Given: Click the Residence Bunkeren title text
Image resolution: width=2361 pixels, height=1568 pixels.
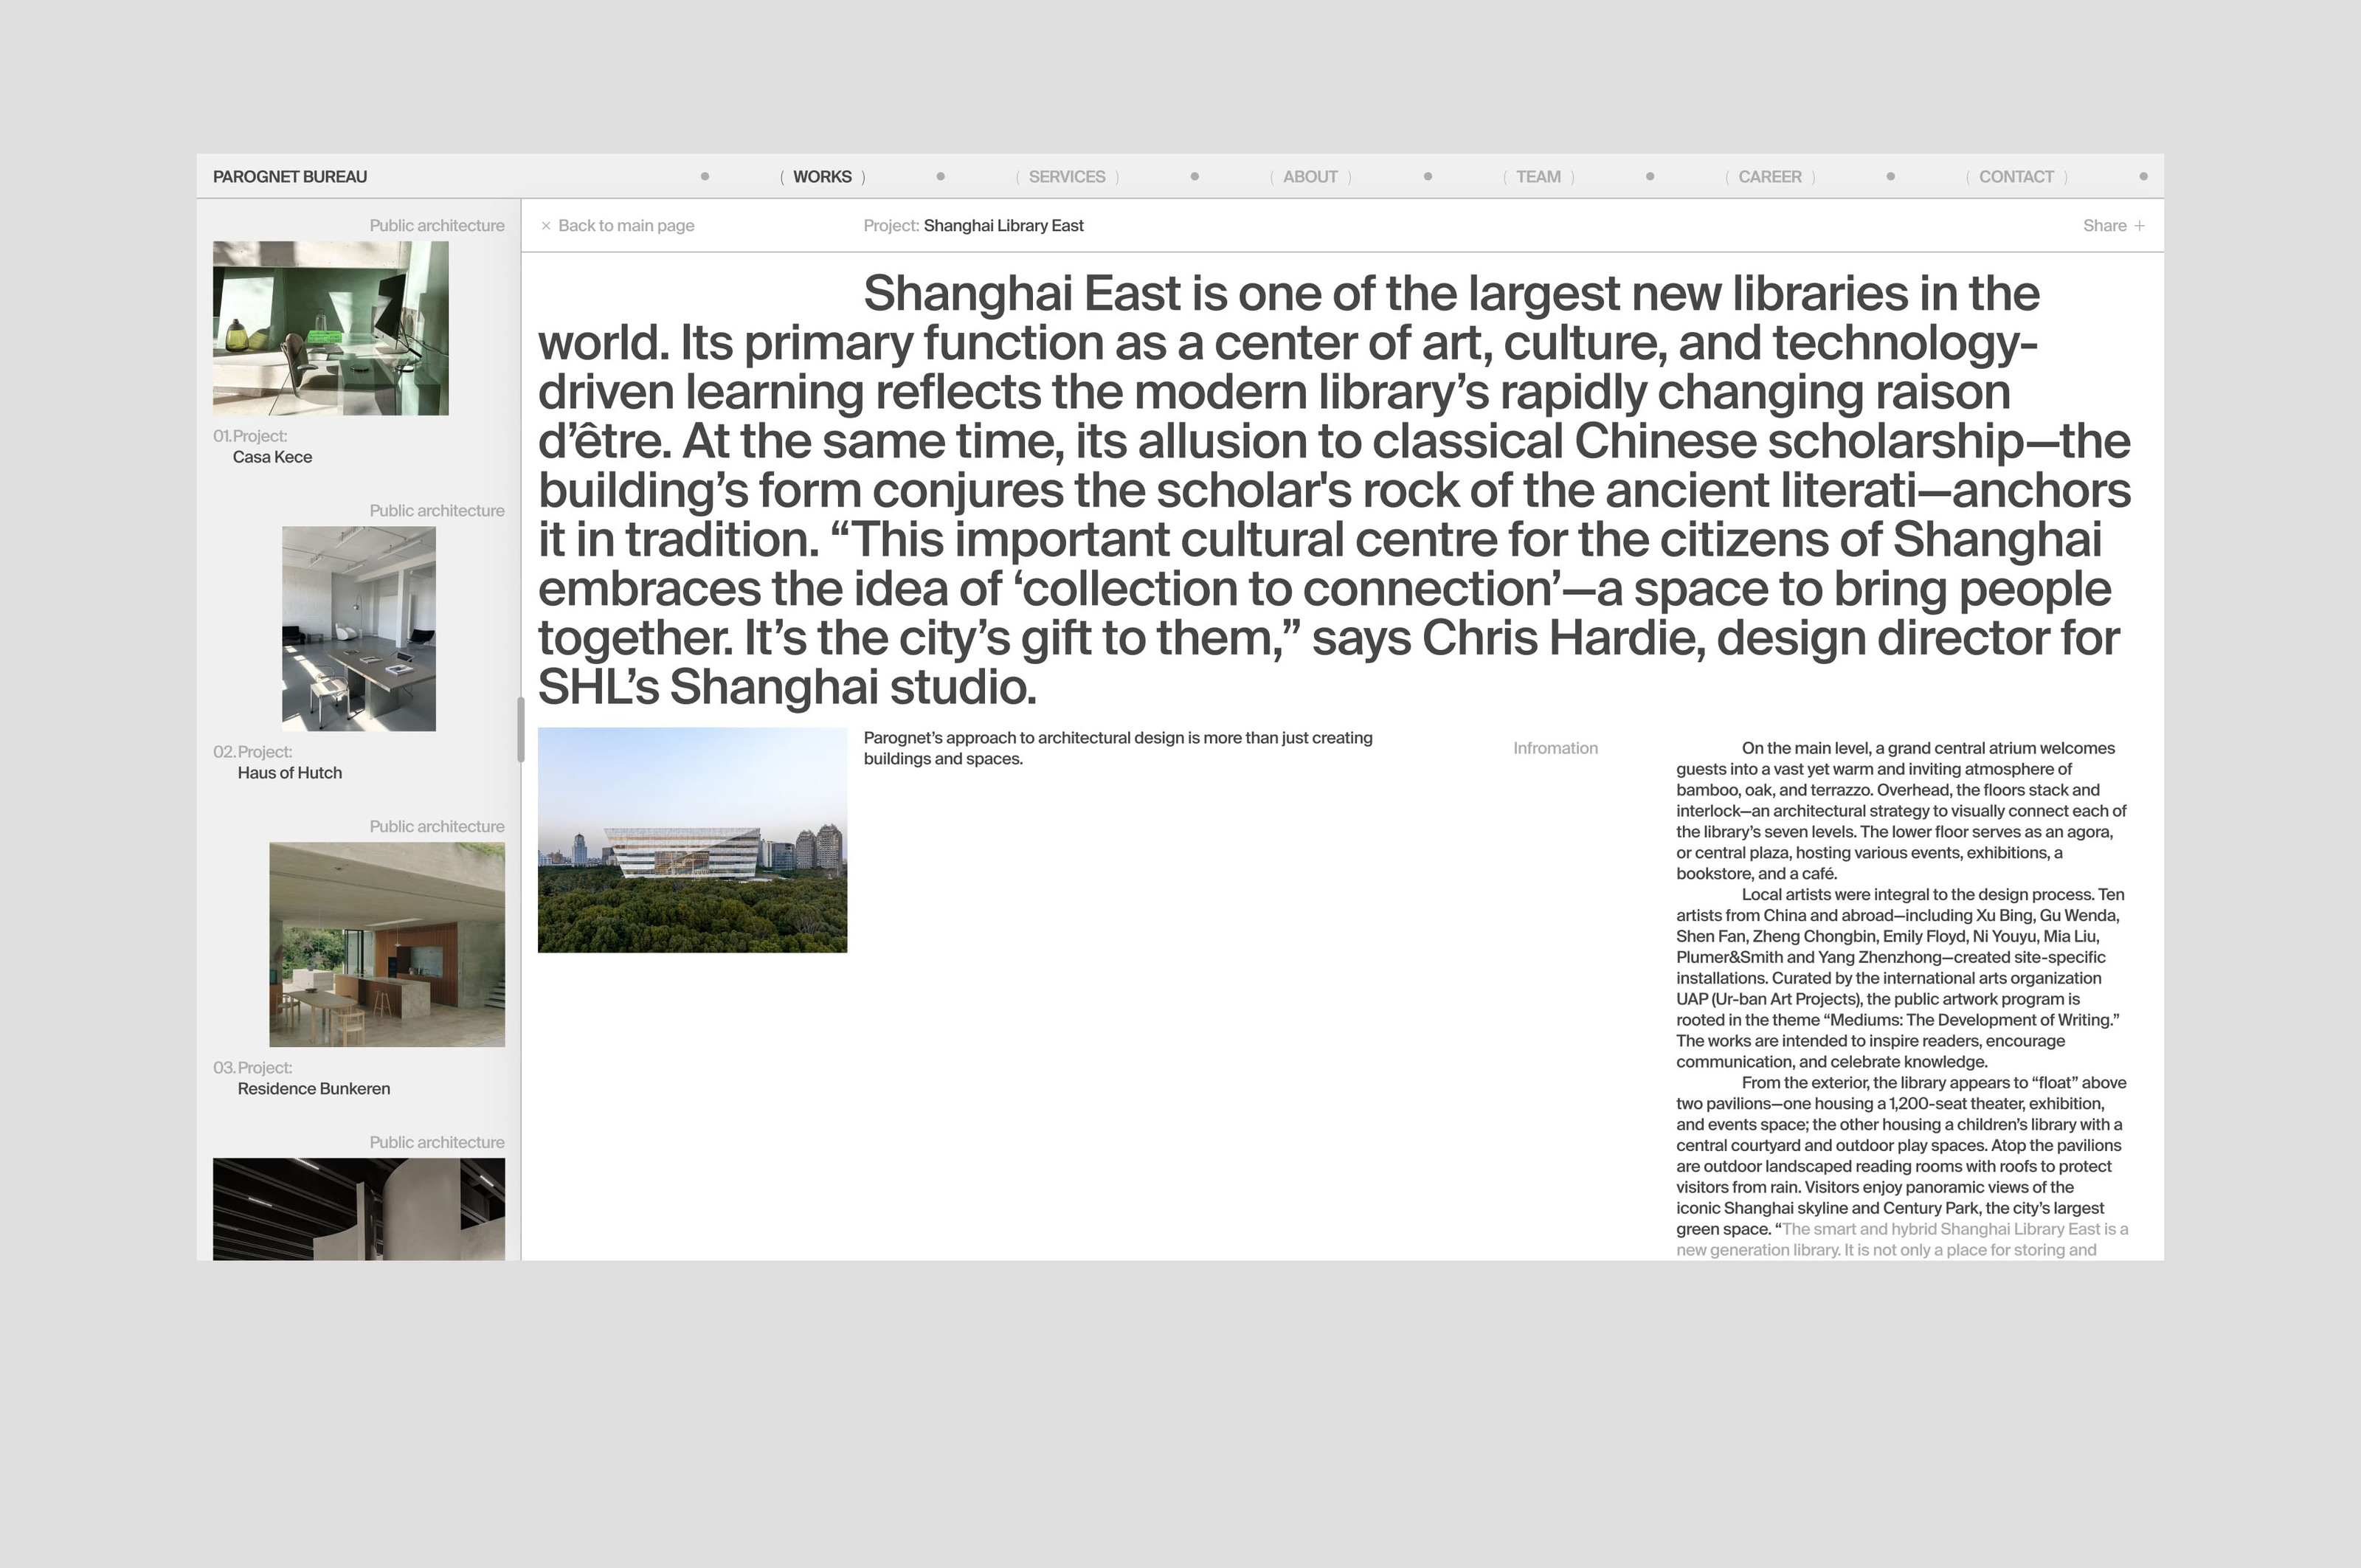Looking at the screenshot, I should click(x=313, y=1089).
